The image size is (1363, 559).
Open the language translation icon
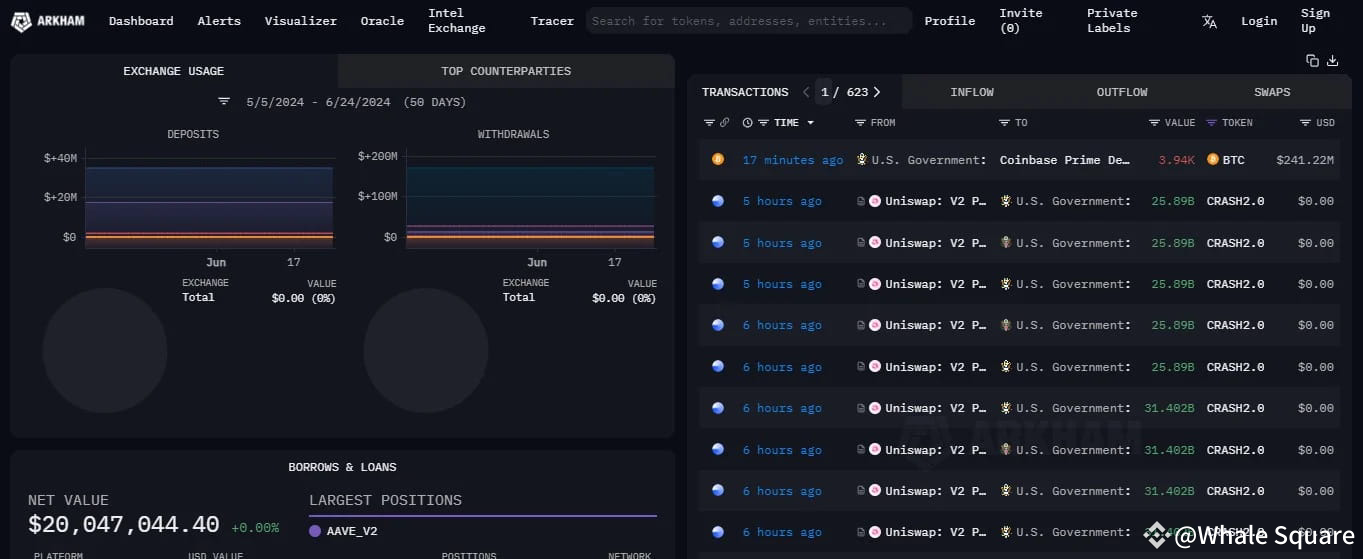(1209, 21)
